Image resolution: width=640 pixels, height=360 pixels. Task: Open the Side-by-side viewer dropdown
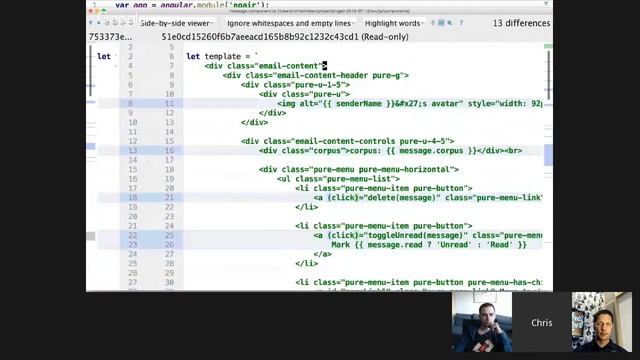click(x=177, y=23)
